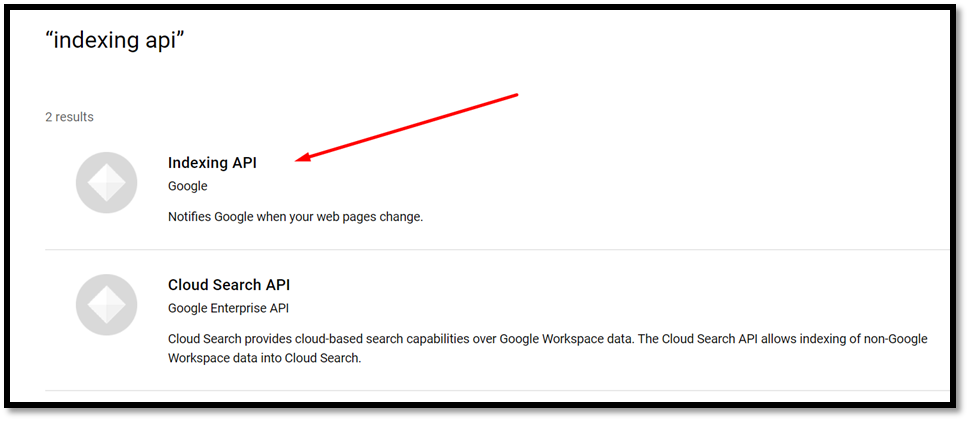Click the 'Workspace data into Cloud Search.' text line

point(264,358)
